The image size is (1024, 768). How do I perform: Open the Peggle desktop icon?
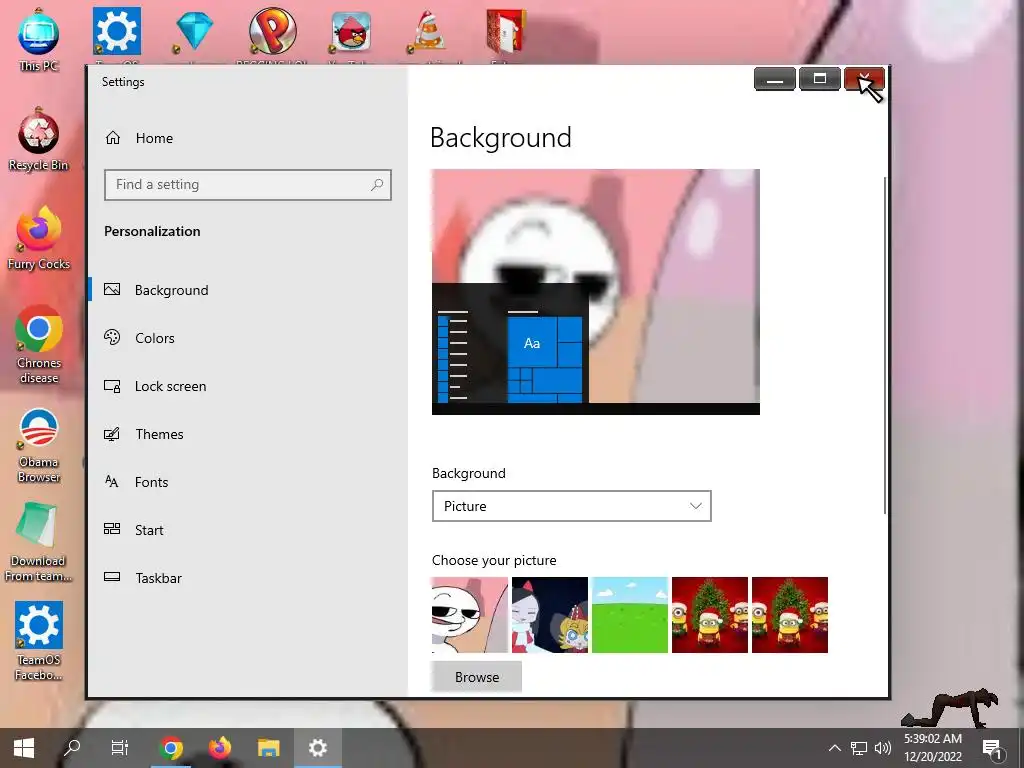pos(272,31)
